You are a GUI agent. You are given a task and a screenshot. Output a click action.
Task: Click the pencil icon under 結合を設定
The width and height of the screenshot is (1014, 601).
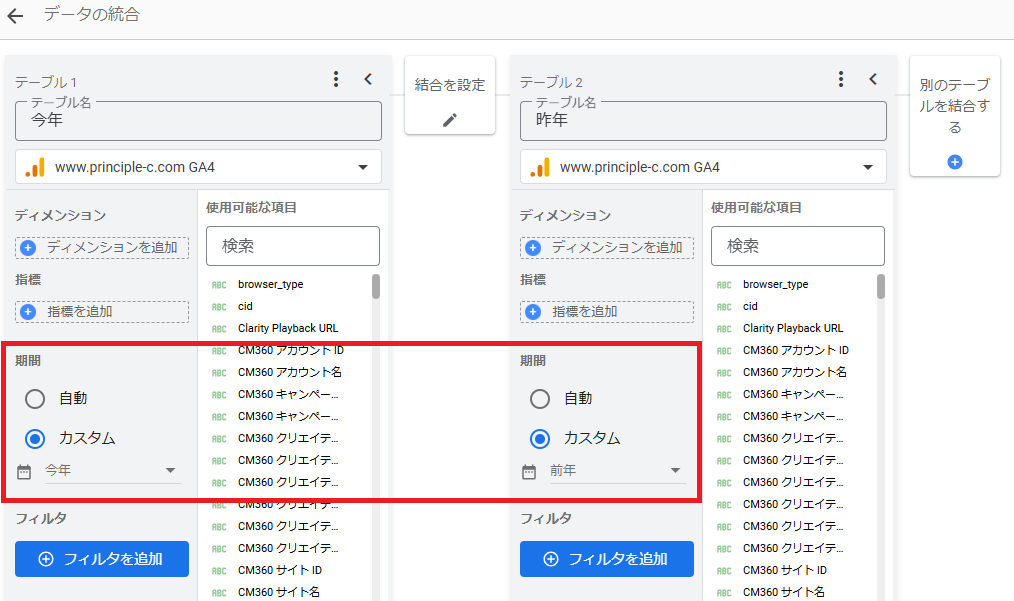pyautogui.click(x=449, y=120)
